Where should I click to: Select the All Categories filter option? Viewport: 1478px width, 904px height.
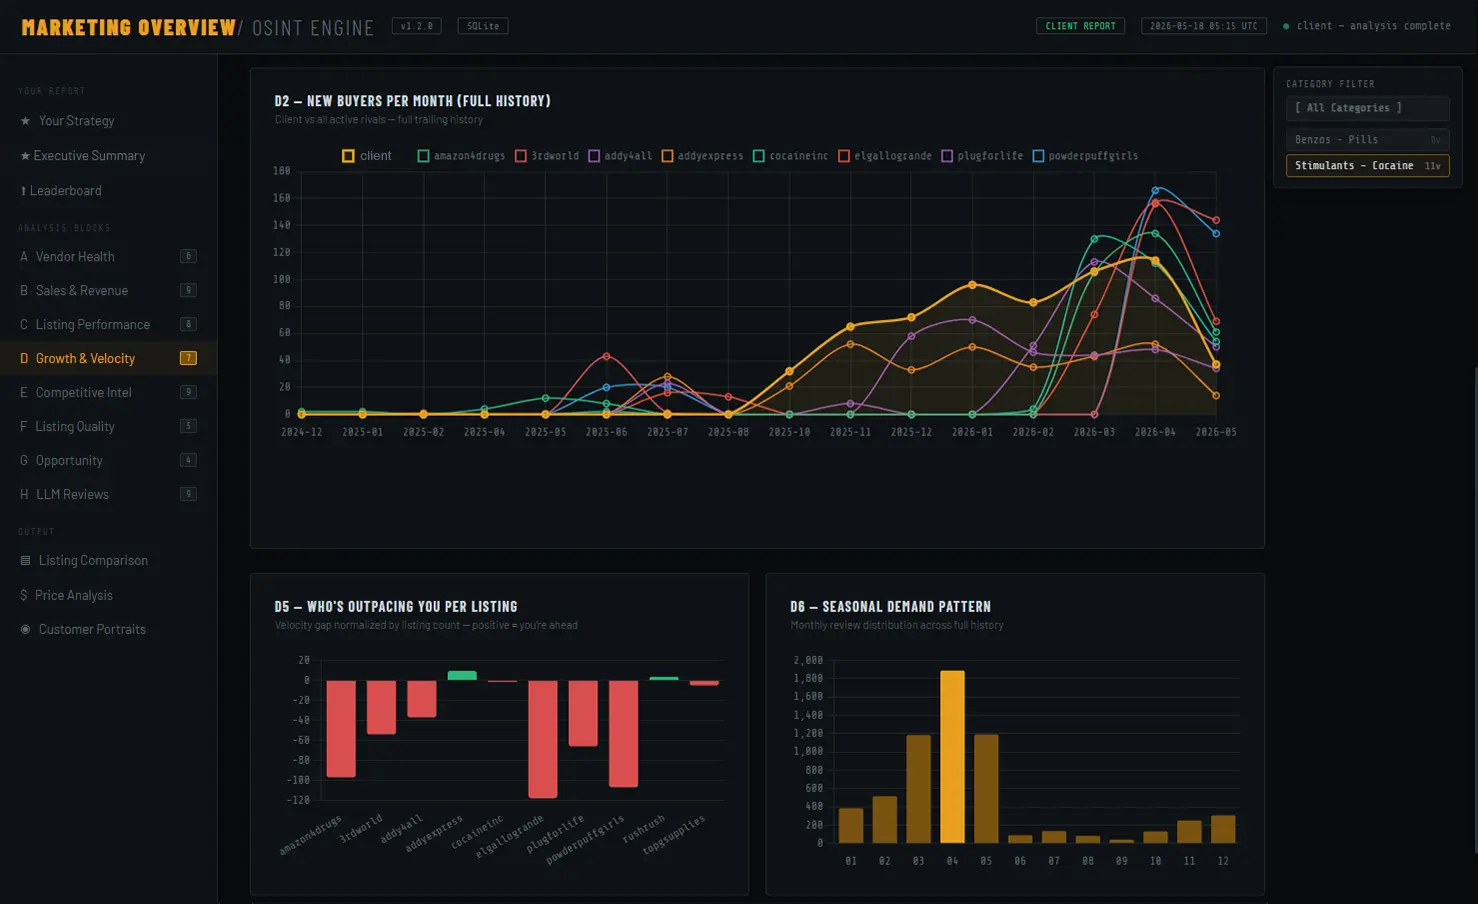pyautogui.click(x=1367, y=108)
